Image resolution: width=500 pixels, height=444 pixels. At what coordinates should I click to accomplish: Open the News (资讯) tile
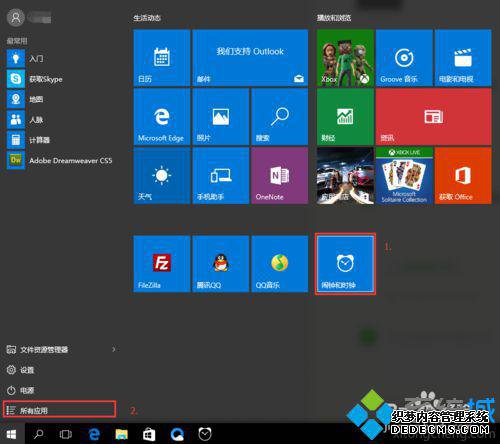click(x=434, y=117)
